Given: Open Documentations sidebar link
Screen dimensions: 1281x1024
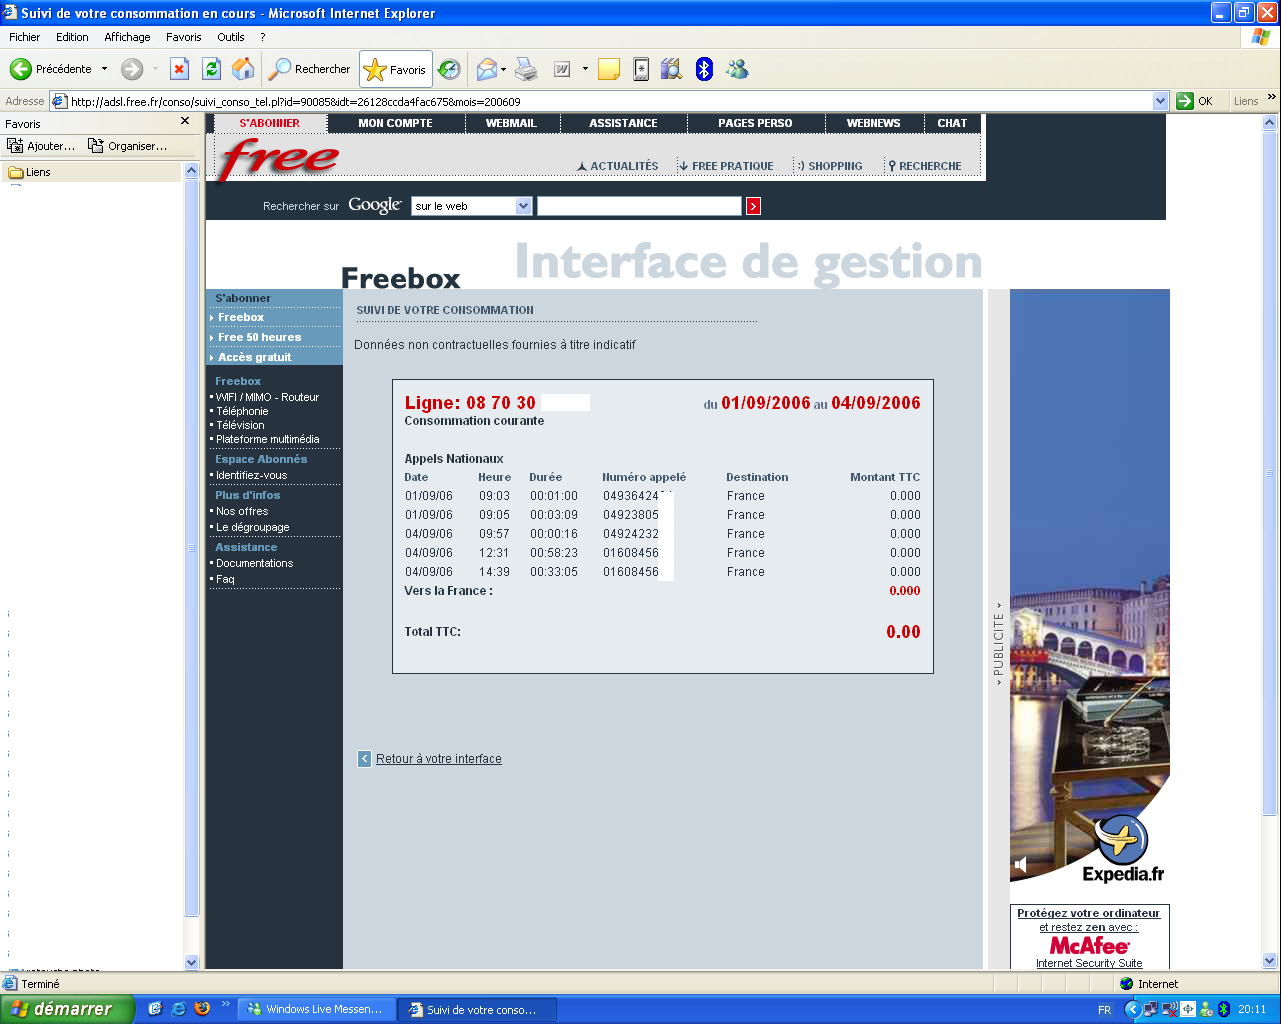Looking at the screenshot, I should [254, 563].
